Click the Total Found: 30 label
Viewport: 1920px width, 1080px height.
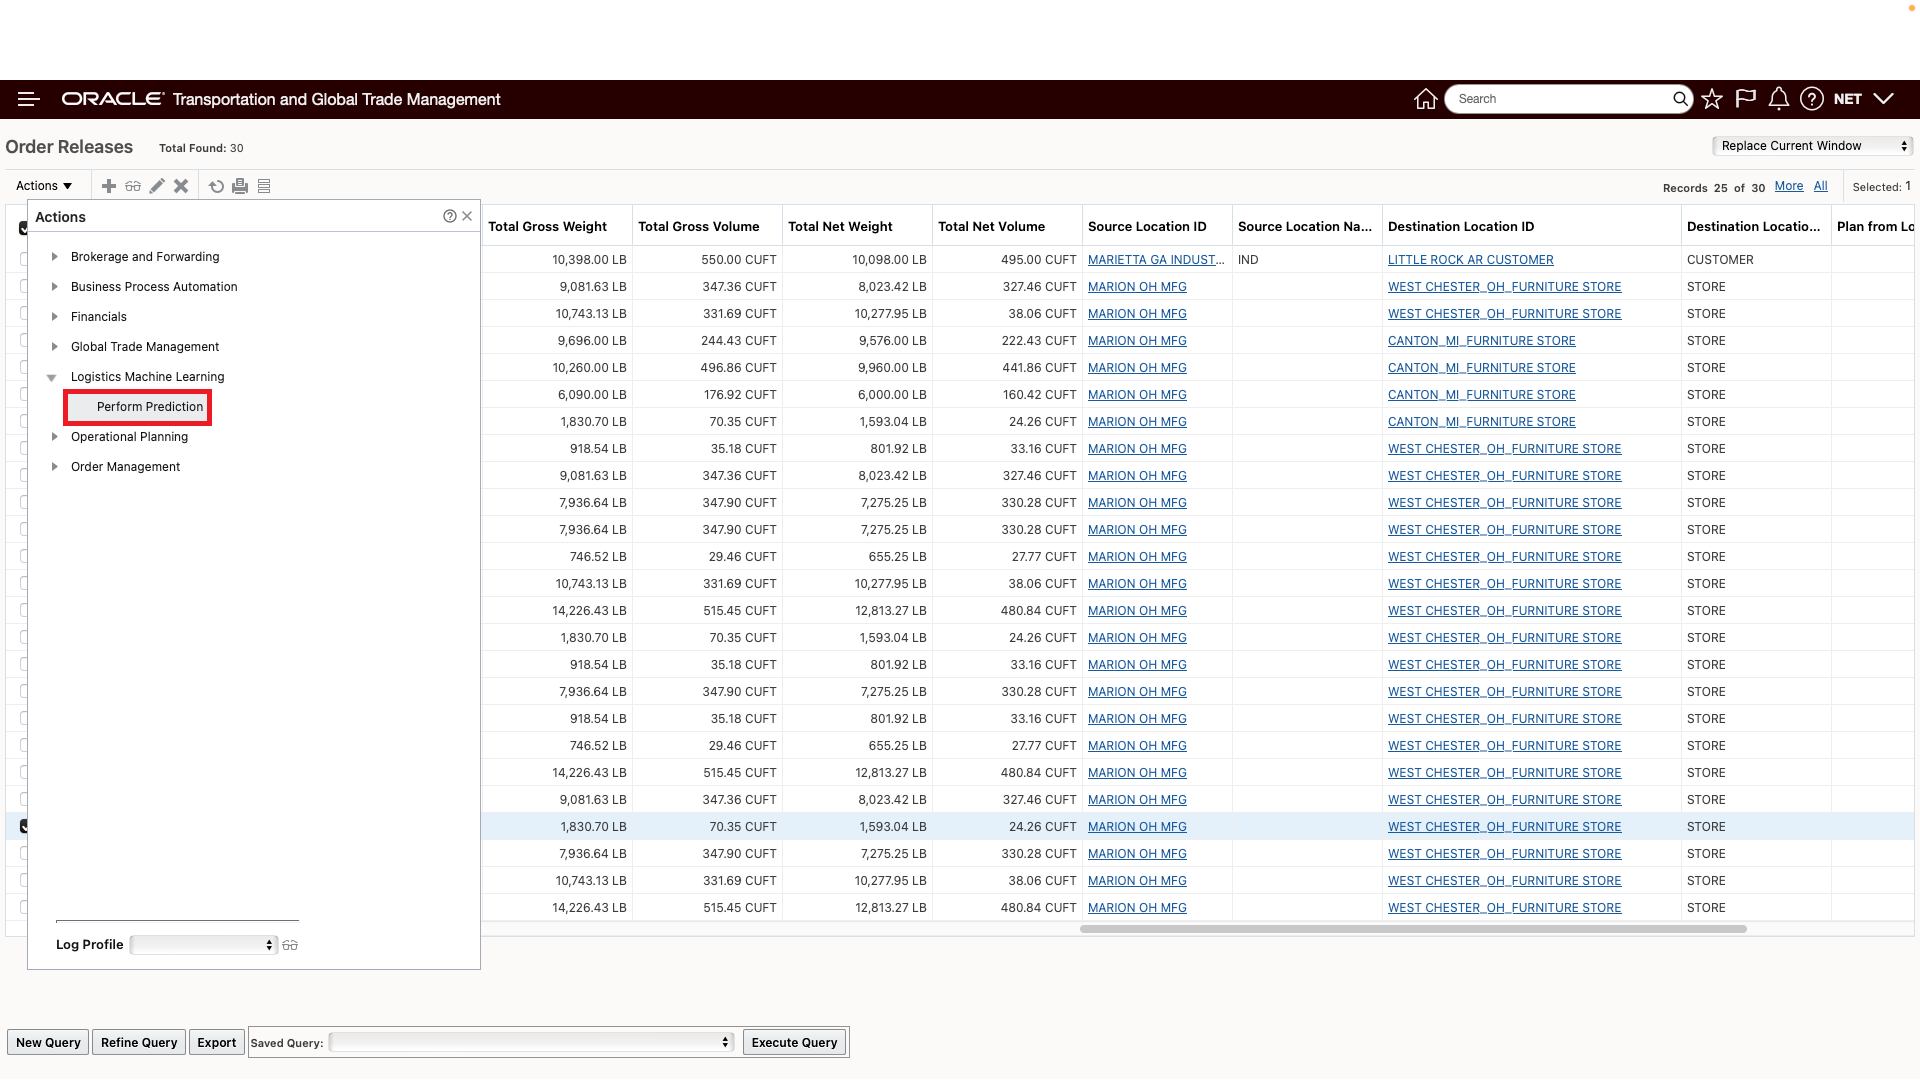click(x=201, y=148)
